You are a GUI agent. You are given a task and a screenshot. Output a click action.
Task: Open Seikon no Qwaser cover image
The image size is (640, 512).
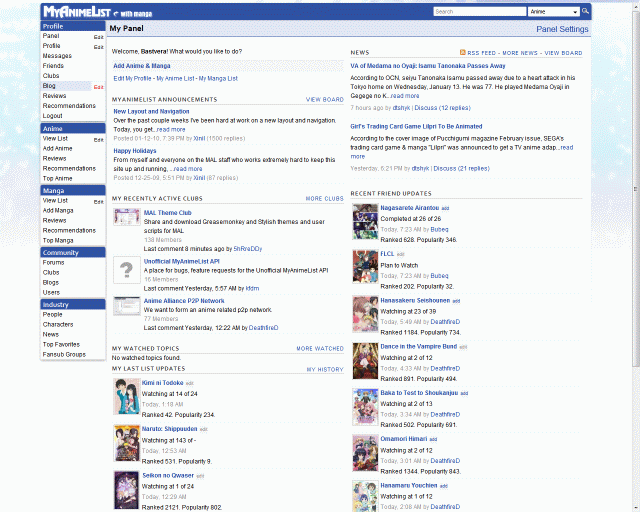coord(127,490)
